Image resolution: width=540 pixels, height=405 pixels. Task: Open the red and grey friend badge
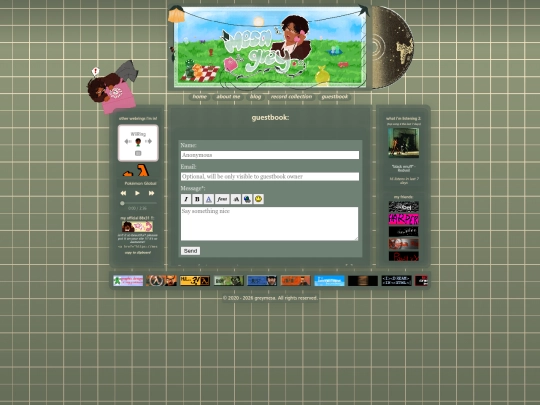[x=404, y=244]
